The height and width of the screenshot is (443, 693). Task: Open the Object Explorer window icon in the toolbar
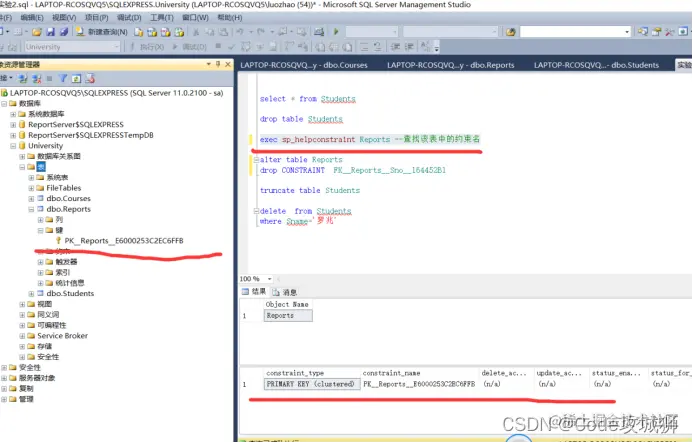tap(643, 32)
